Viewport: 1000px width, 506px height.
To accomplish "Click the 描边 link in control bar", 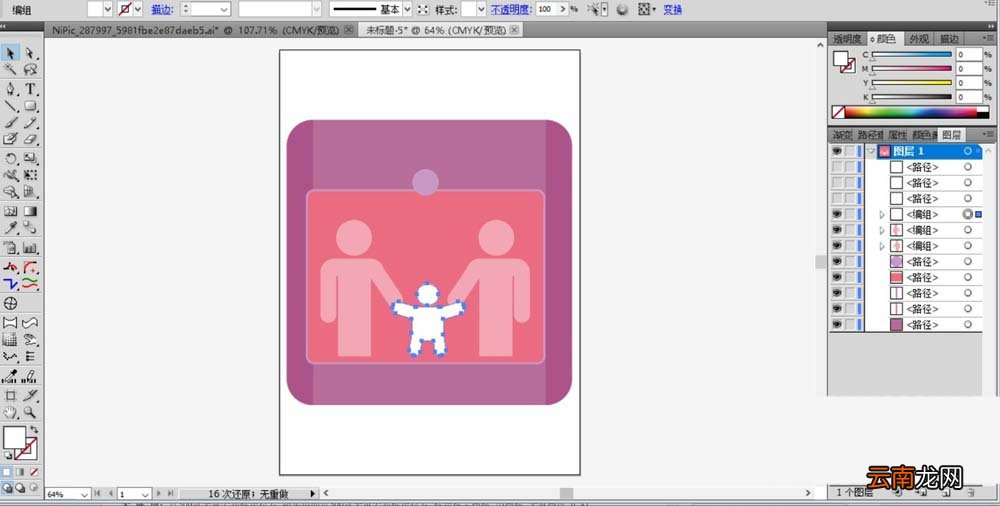I will point(161,10).
